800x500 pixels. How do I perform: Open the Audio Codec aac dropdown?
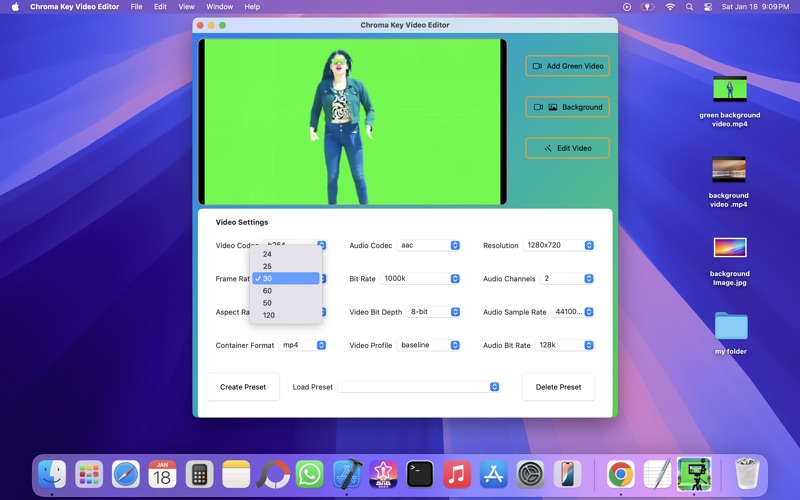point(429,245)
